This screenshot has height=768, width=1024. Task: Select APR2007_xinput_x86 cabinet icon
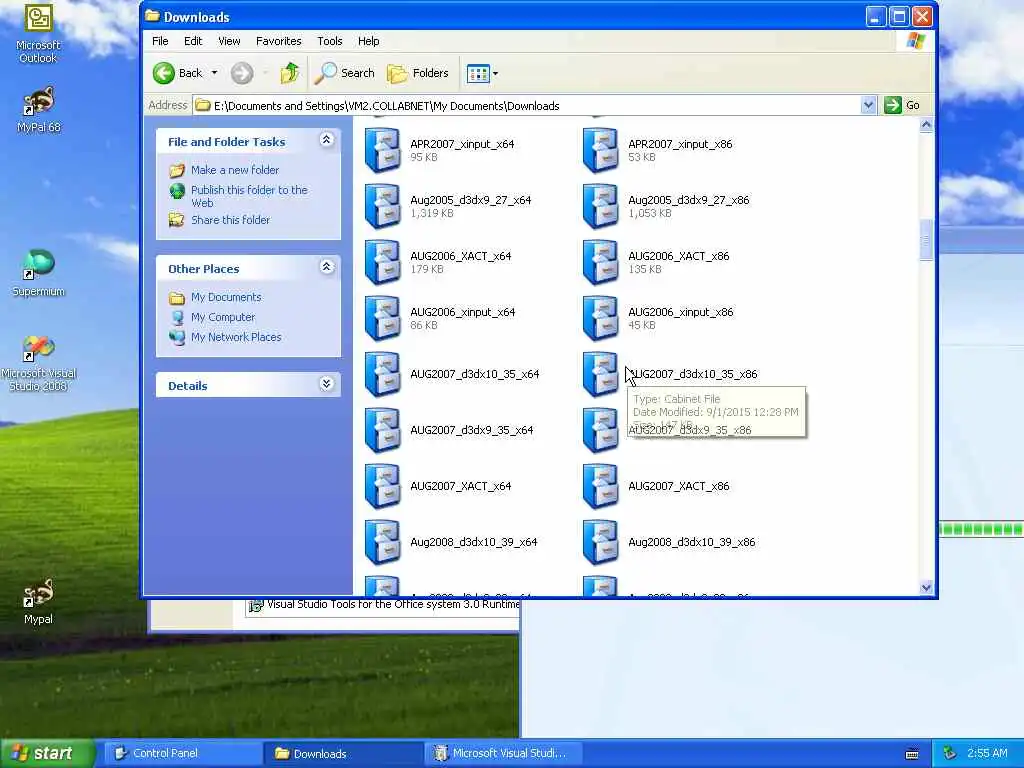[x=601, y=150]
